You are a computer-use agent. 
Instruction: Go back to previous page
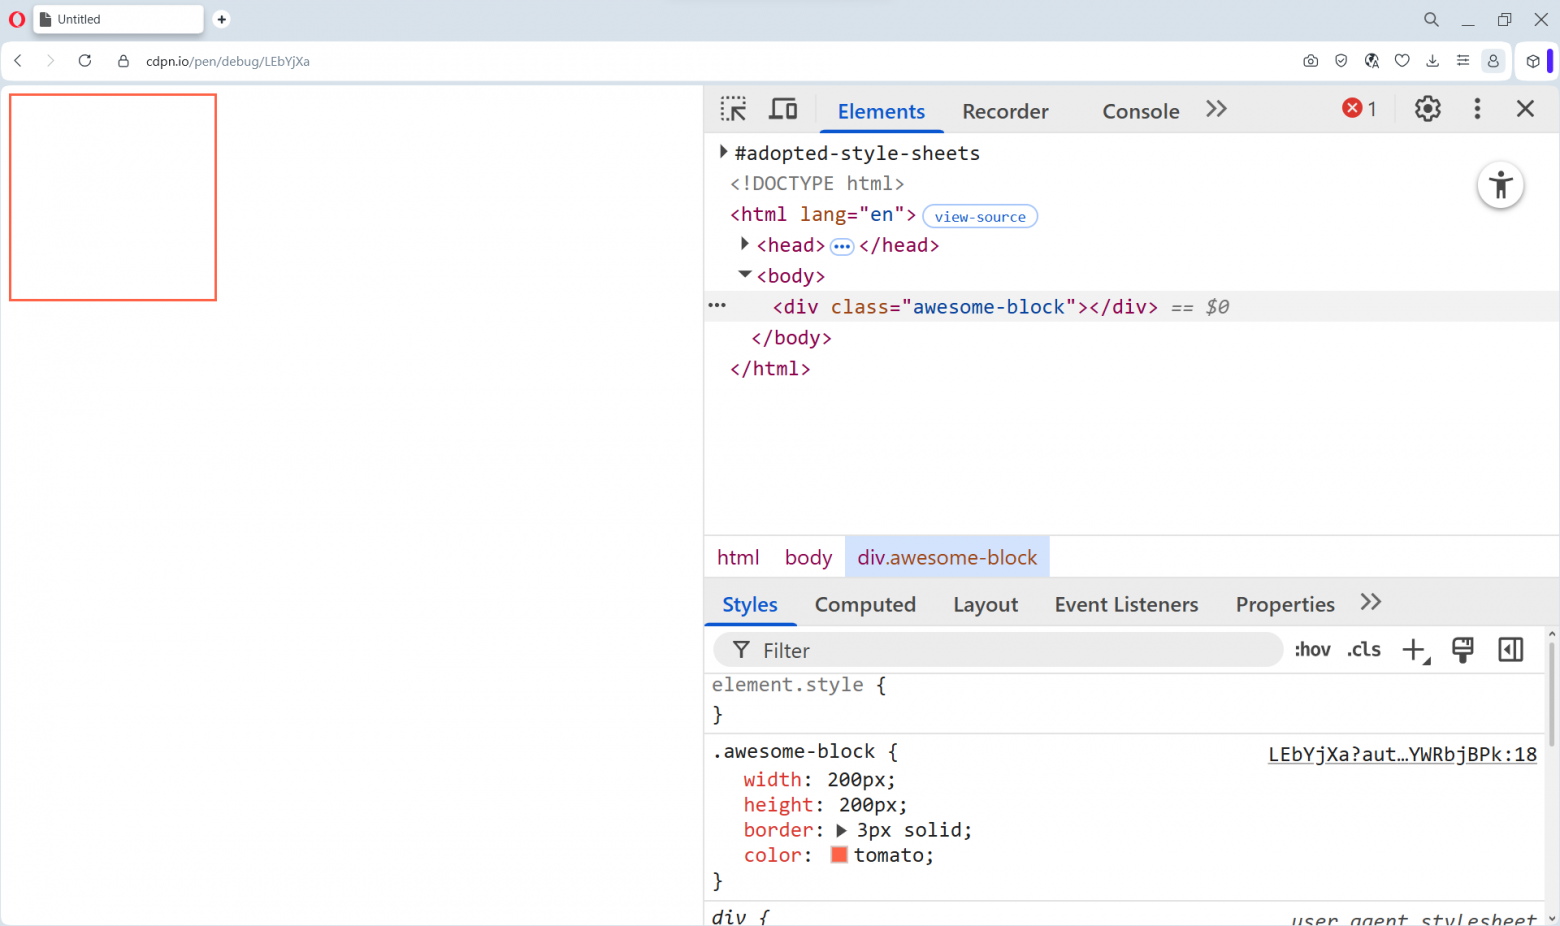[18, 61]
